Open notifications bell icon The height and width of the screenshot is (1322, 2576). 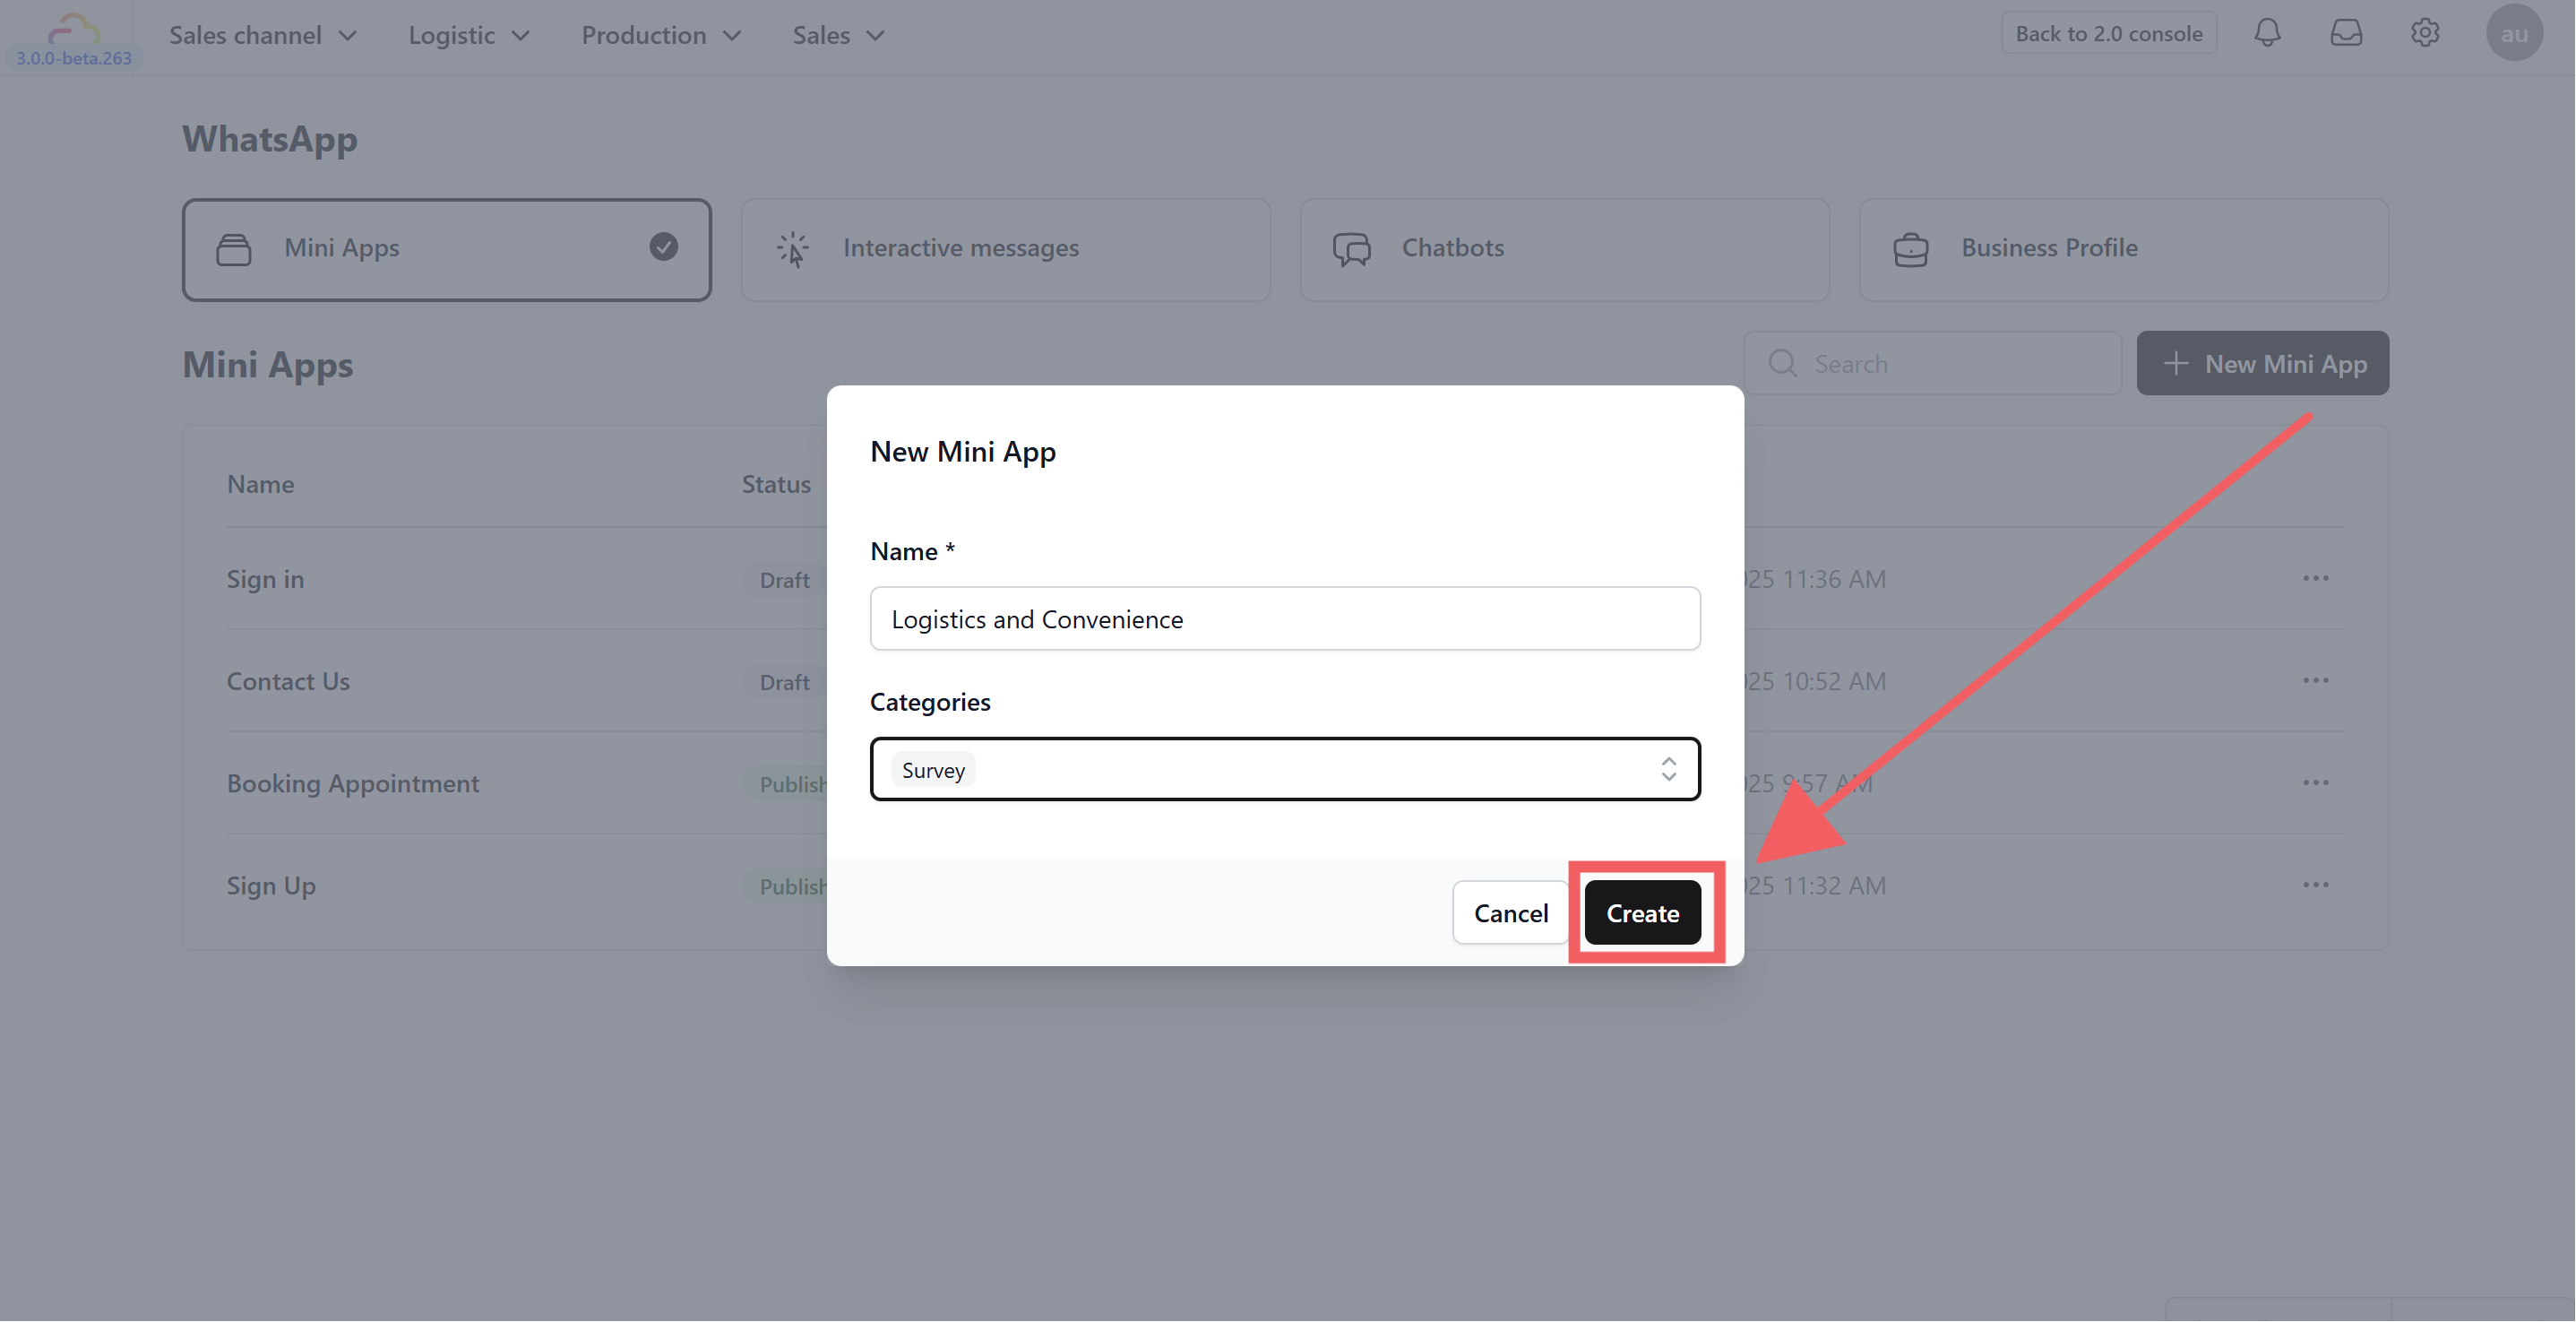coord(2267,33)
